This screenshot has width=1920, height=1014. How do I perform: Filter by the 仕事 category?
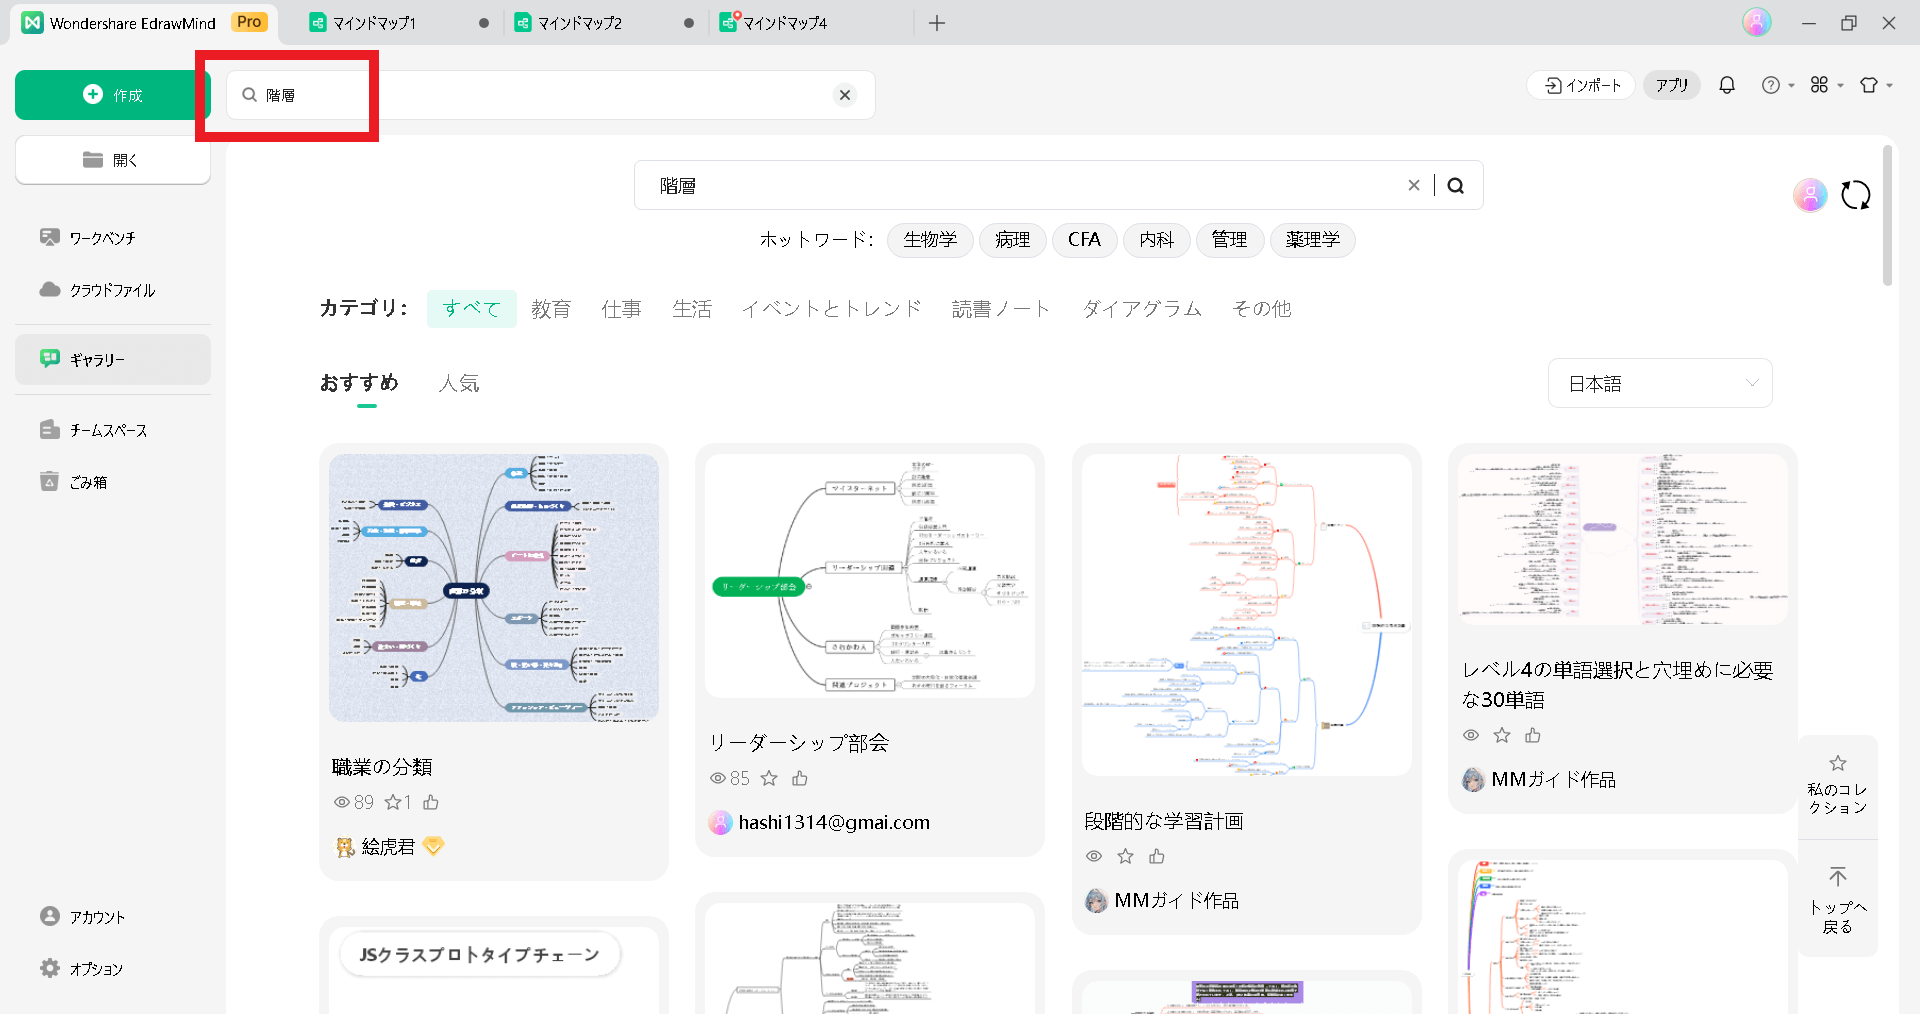[621, 309]
